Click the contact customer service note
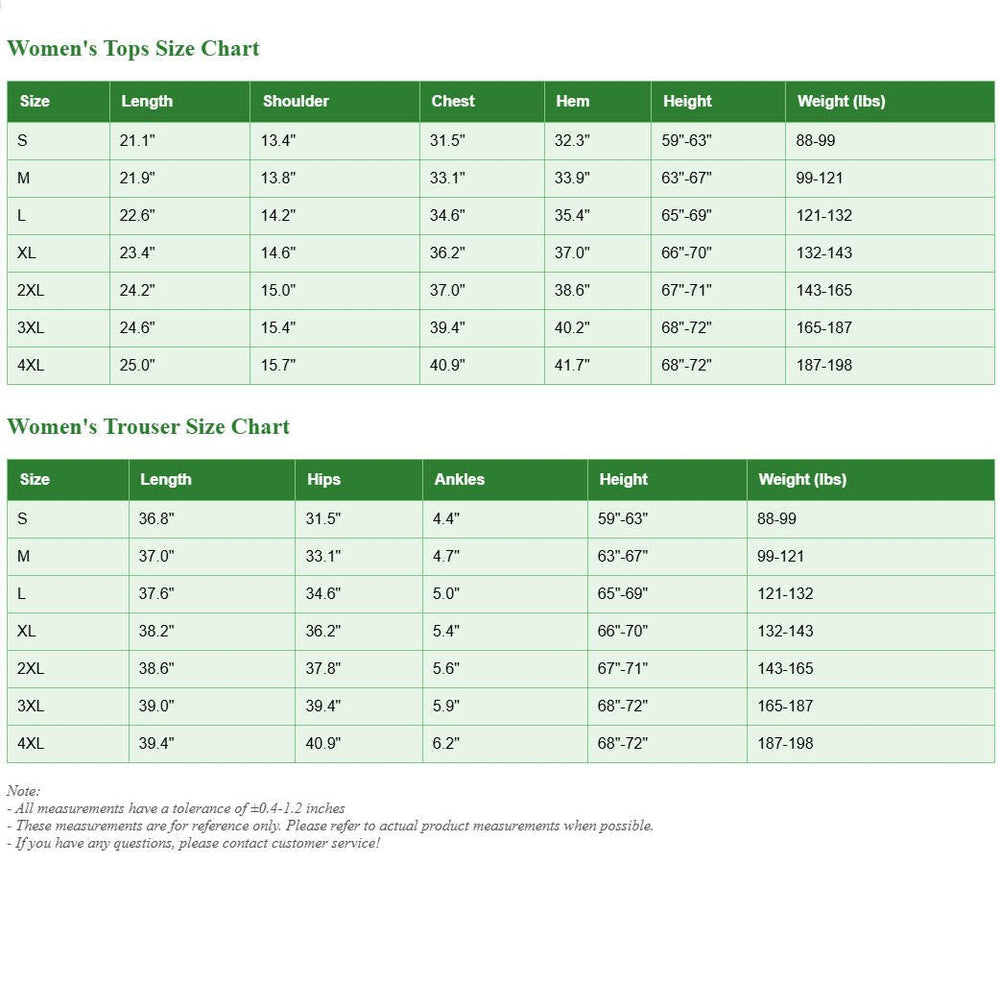 pos(193,843)
